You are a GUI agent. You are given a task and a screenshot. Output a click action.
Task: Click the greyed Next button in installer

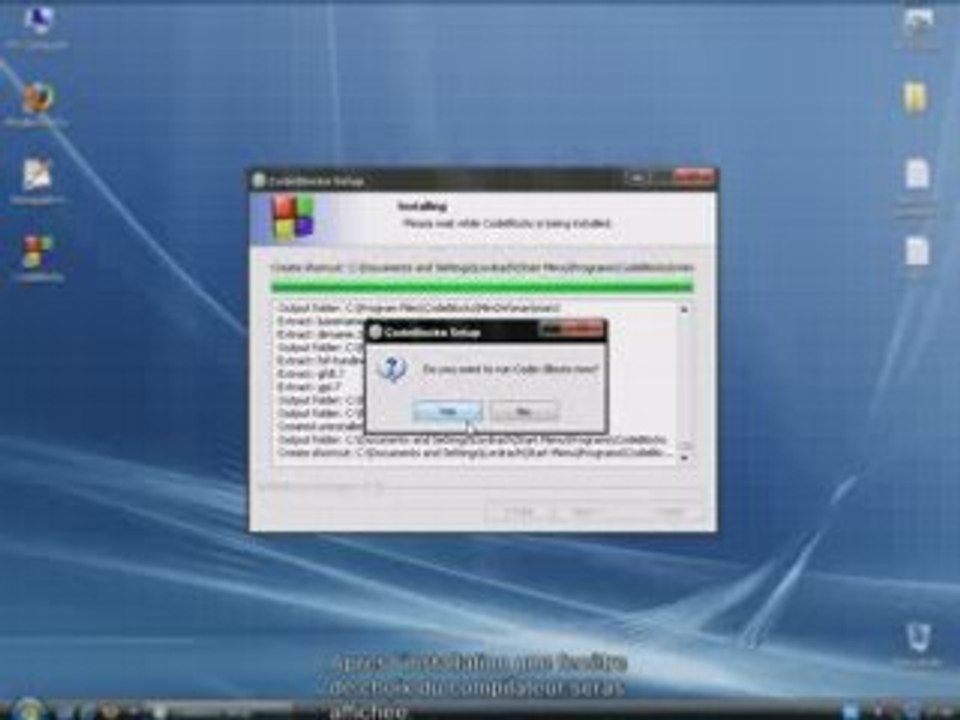click(583, 512)
